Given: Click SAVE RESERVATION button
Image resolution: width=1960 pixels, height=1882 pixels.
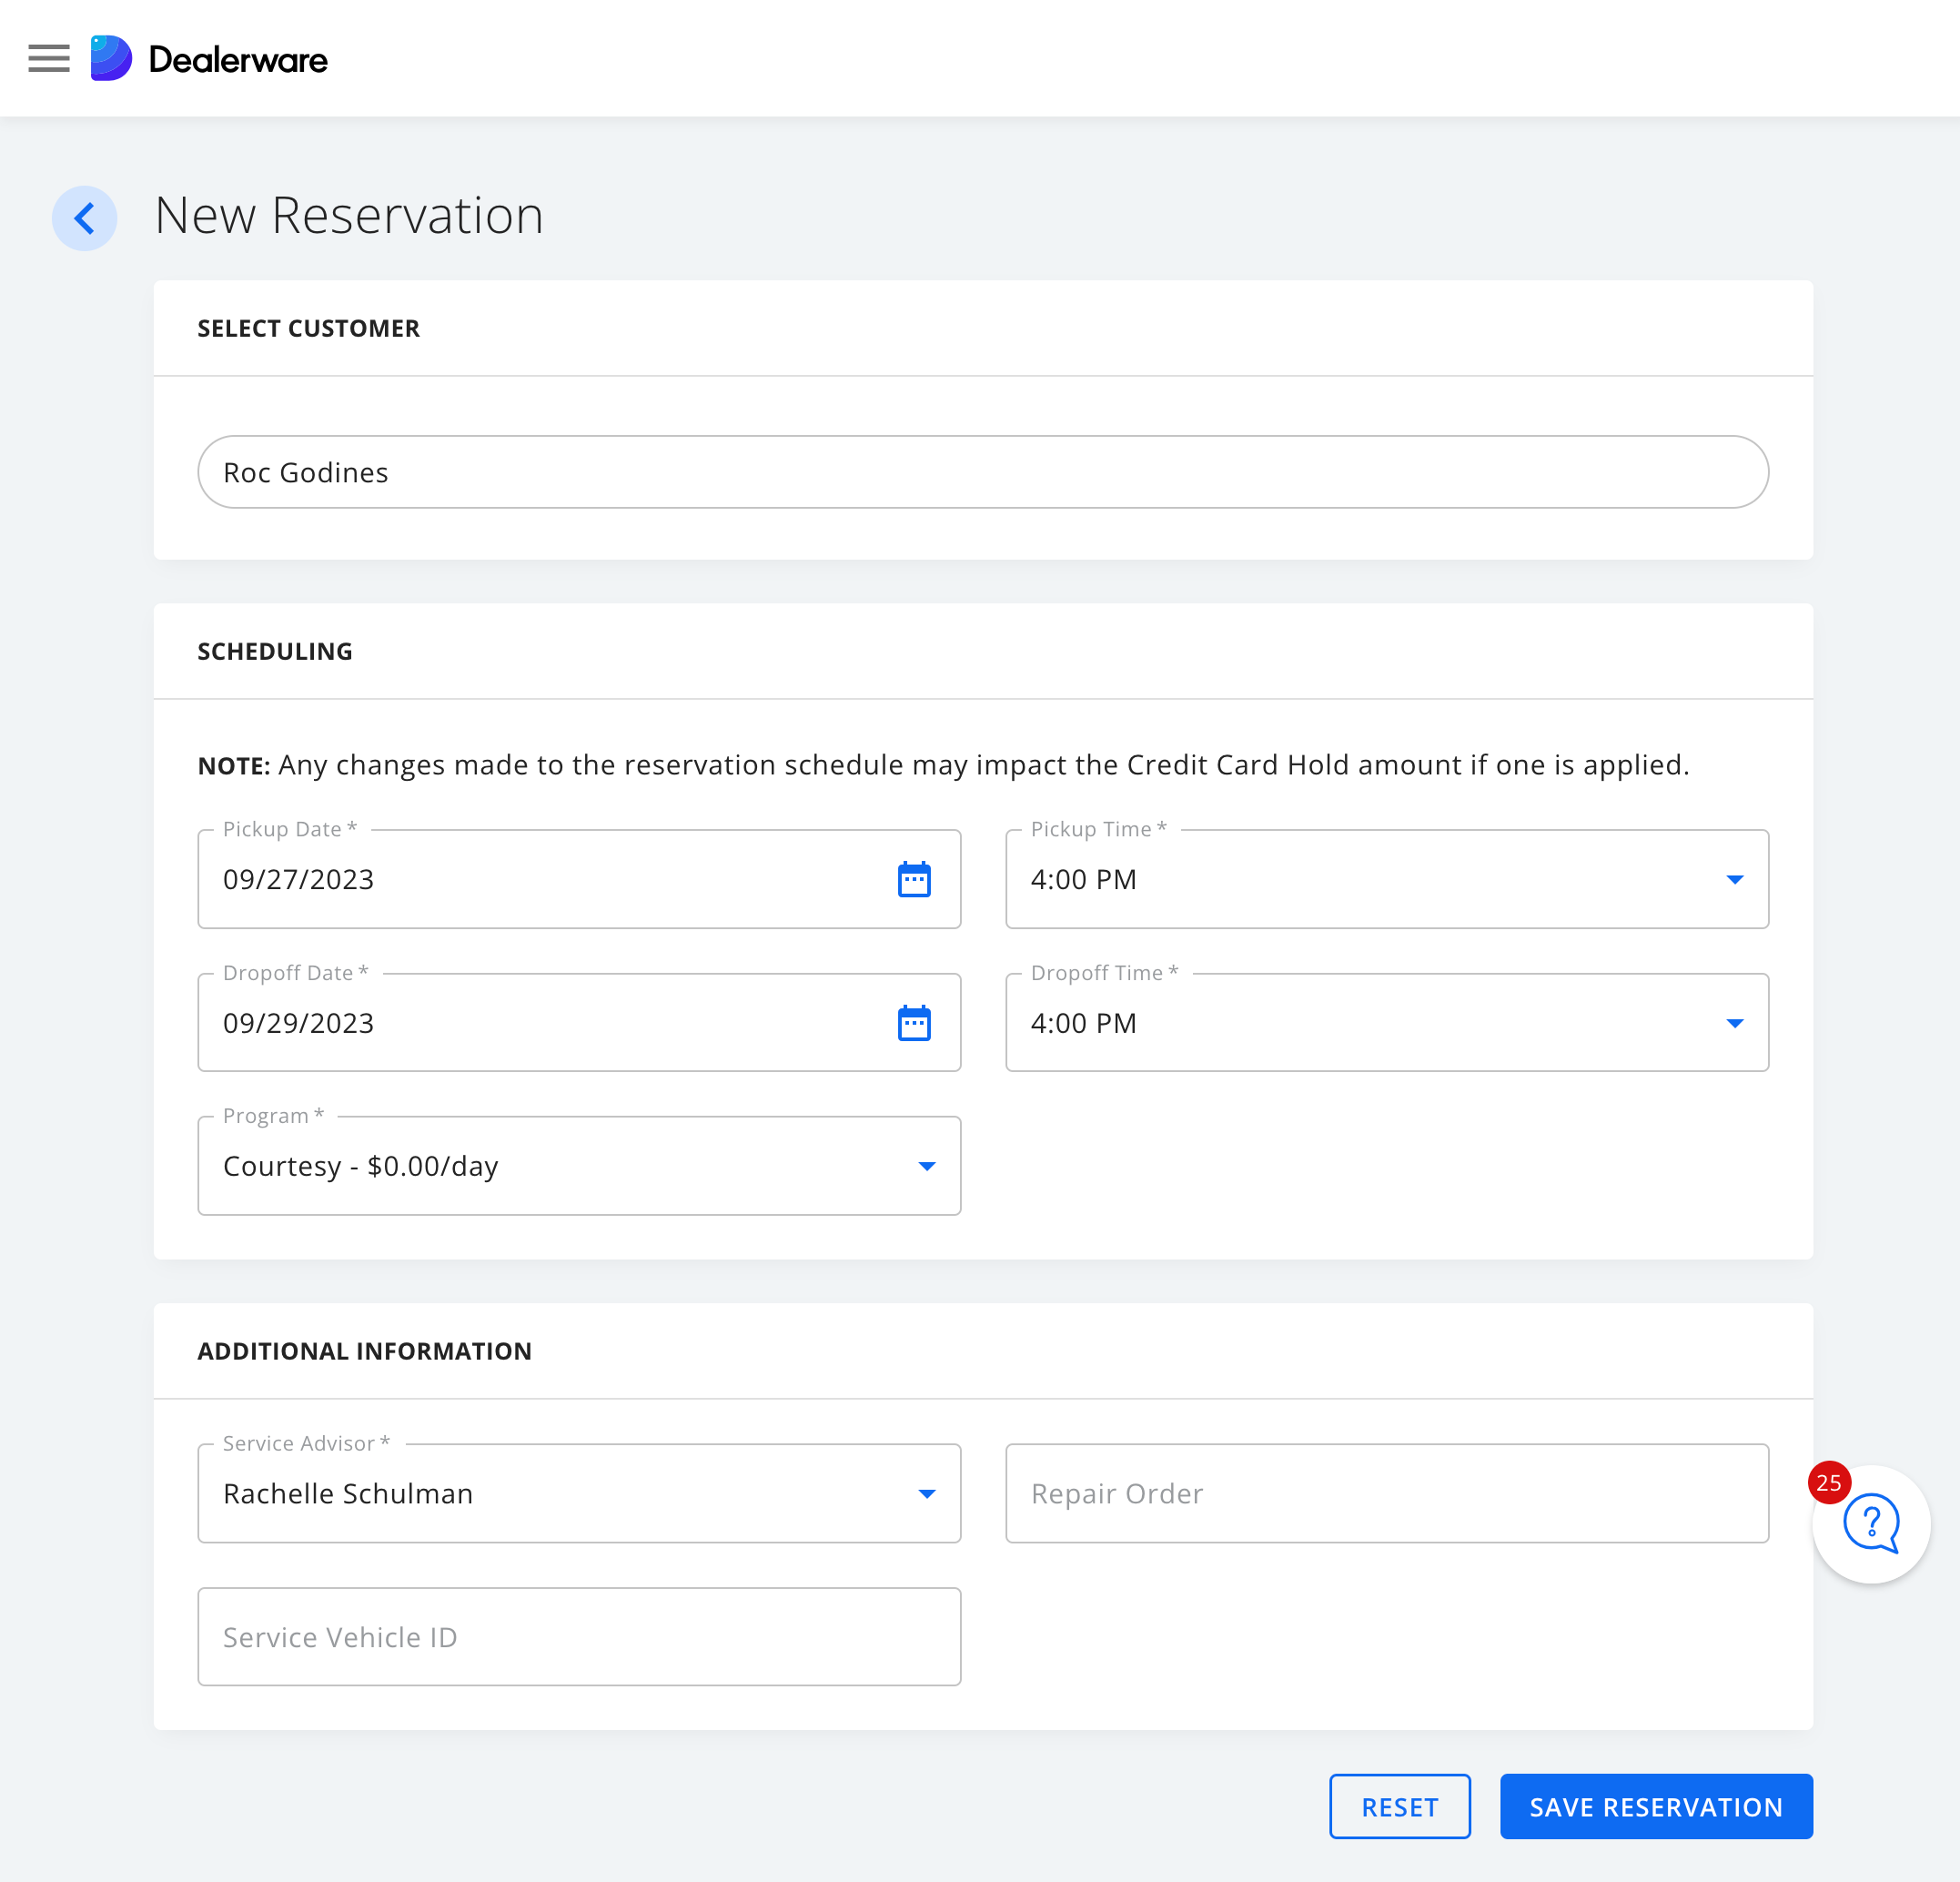Looking at the screenshot, I should point(1656,1807).
